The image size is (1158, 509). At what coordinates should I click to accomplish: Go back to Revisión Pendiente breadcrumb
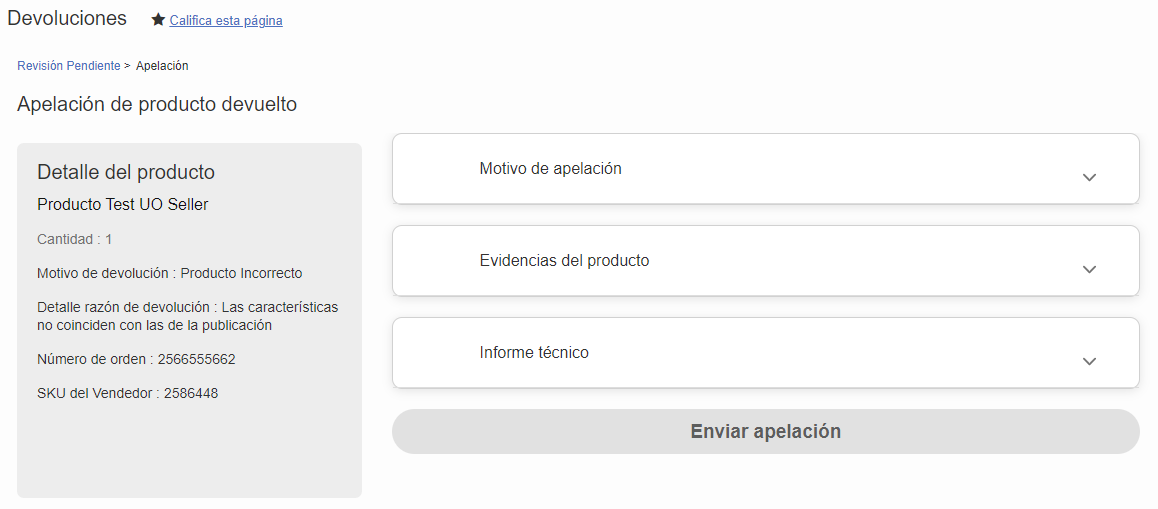click(69, 66)
